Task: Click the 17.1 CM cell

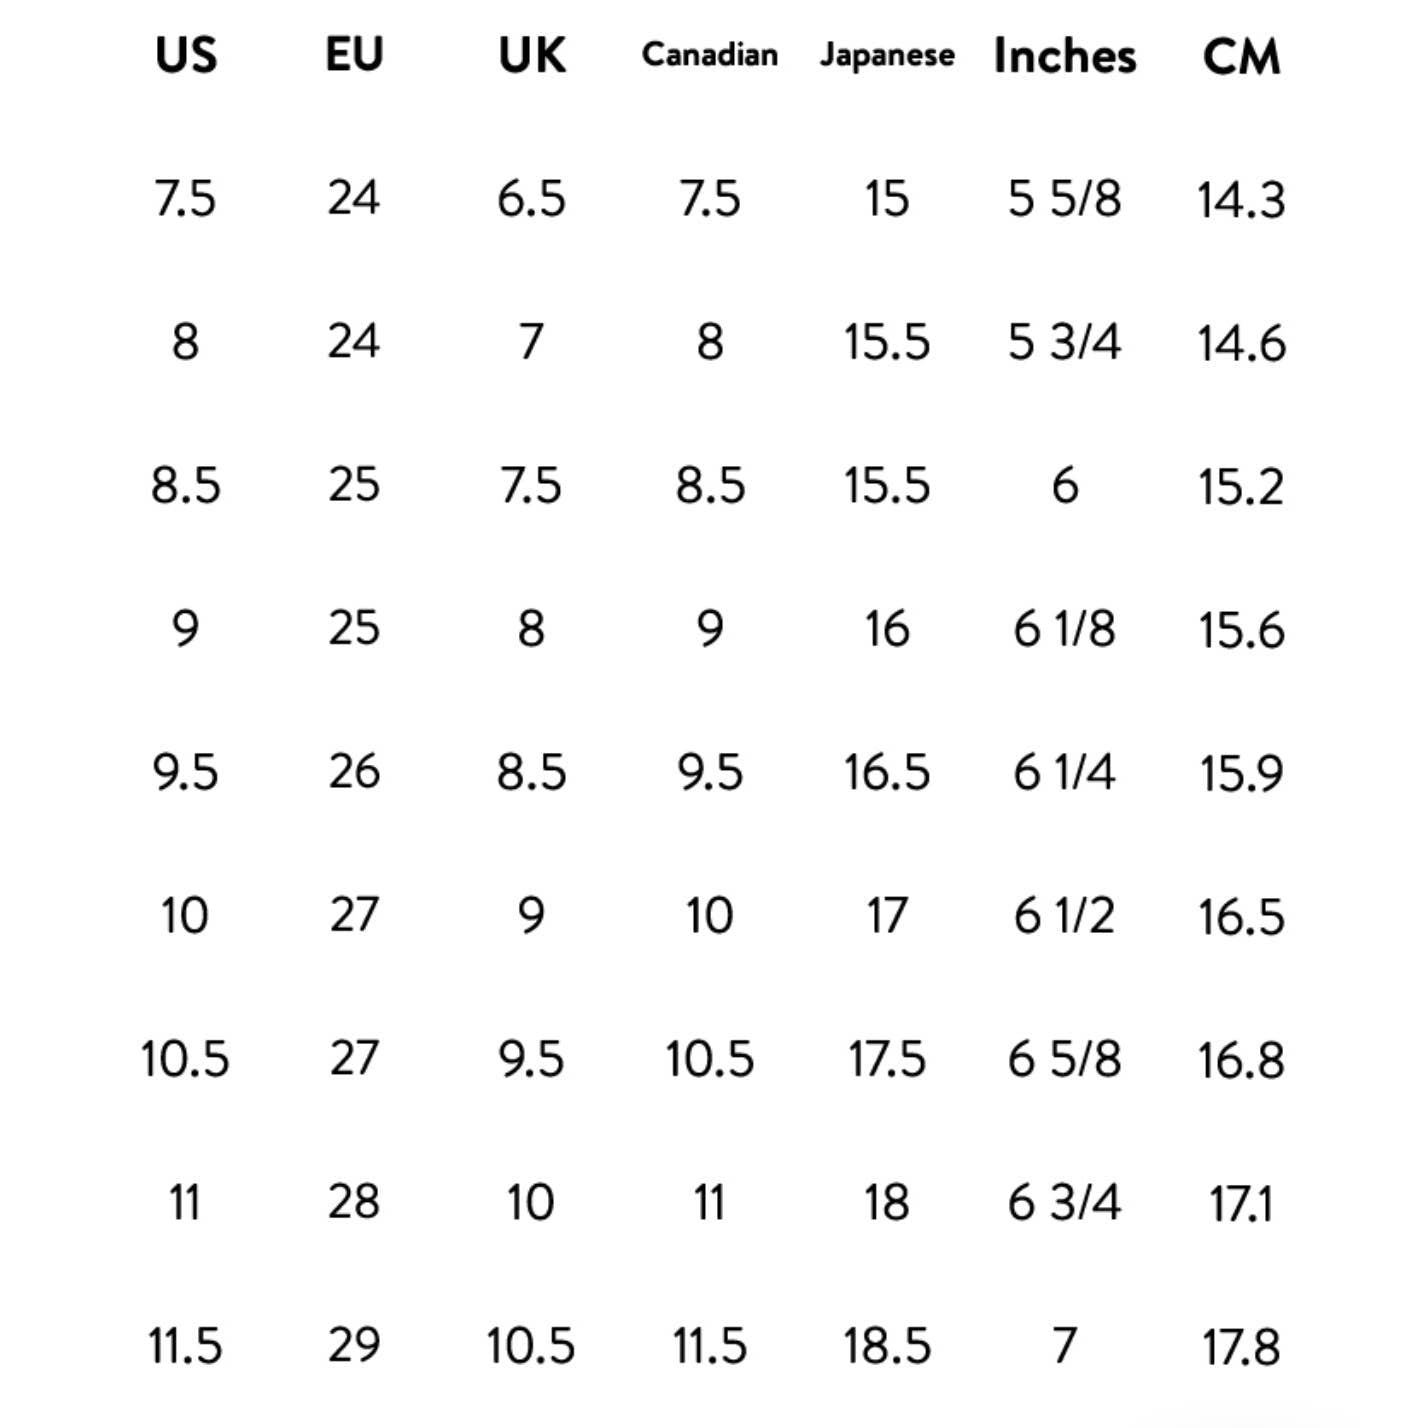Action: [x=1241, y=1203]
